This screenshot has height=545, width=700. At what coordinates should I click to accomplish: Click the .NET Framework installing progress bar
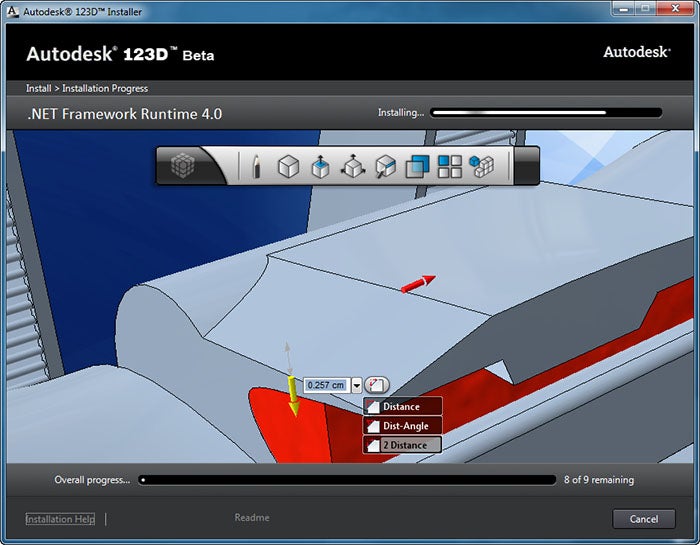click(546, 112)
